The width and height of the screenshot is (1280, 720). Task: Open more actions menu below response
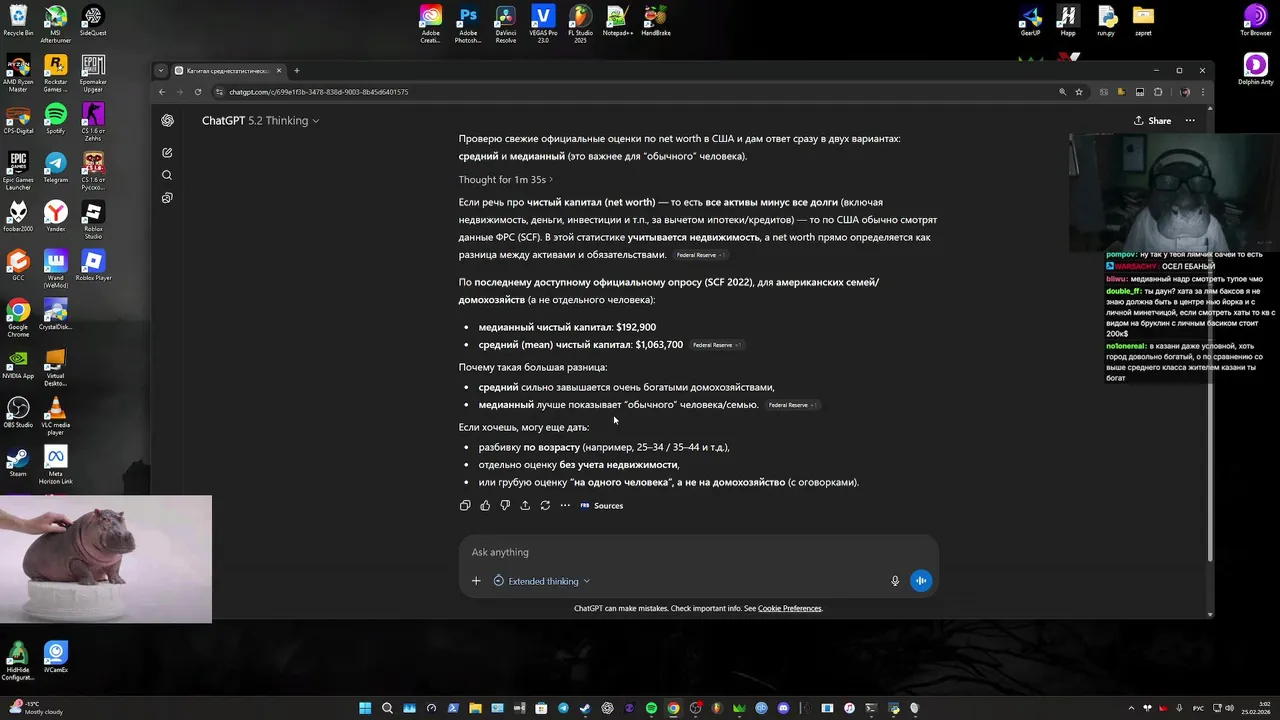565,506
